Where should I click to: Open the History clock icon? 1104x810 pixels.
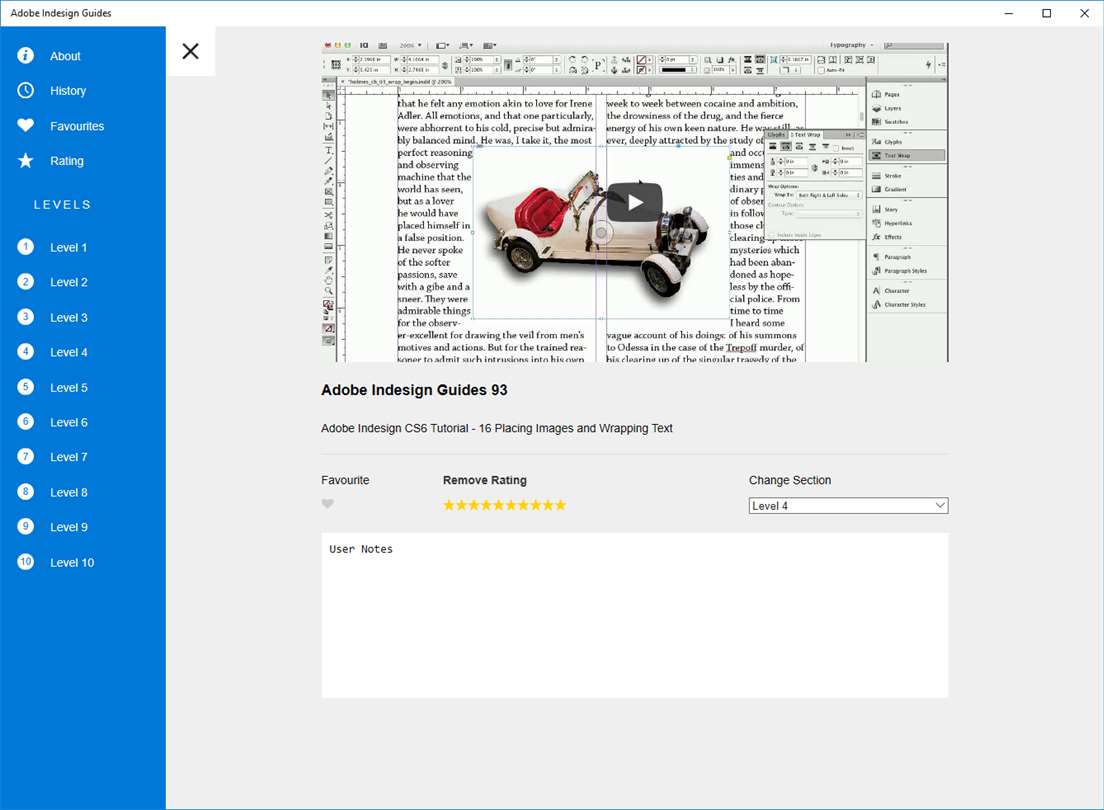coord(25,90)
